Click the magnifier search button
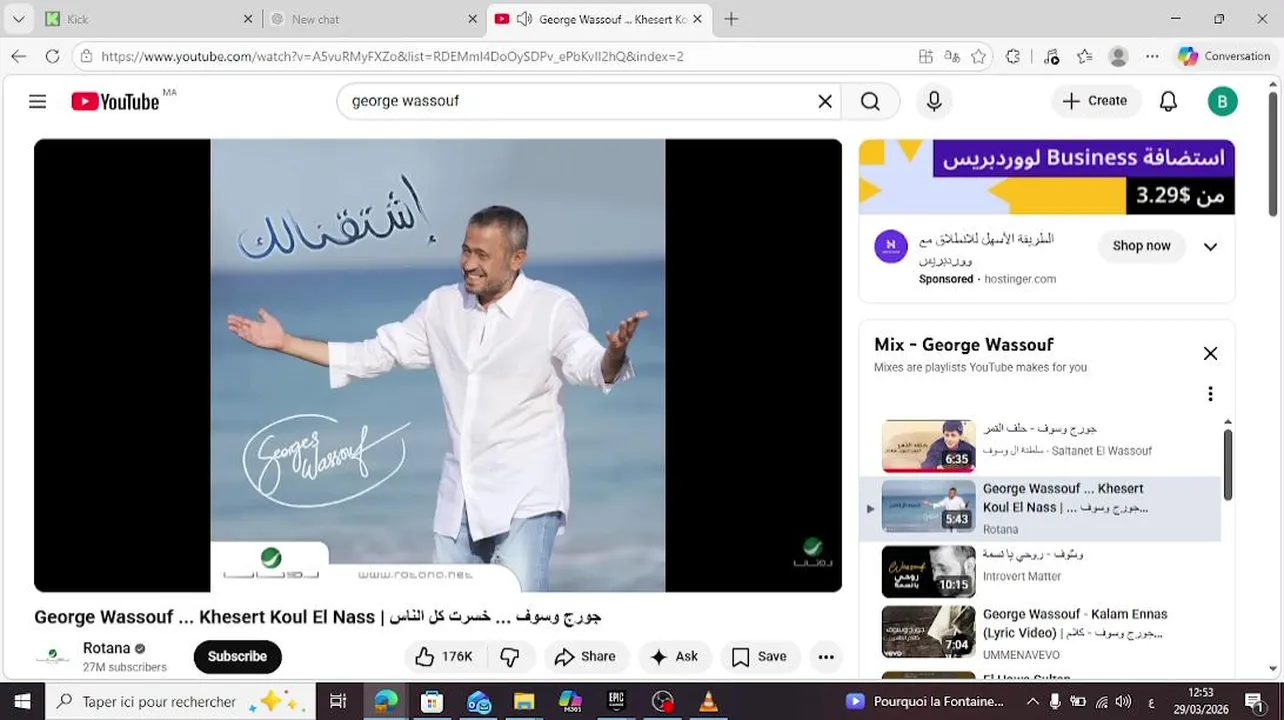This screenshot has width=1284, height=720. [870, 101]
